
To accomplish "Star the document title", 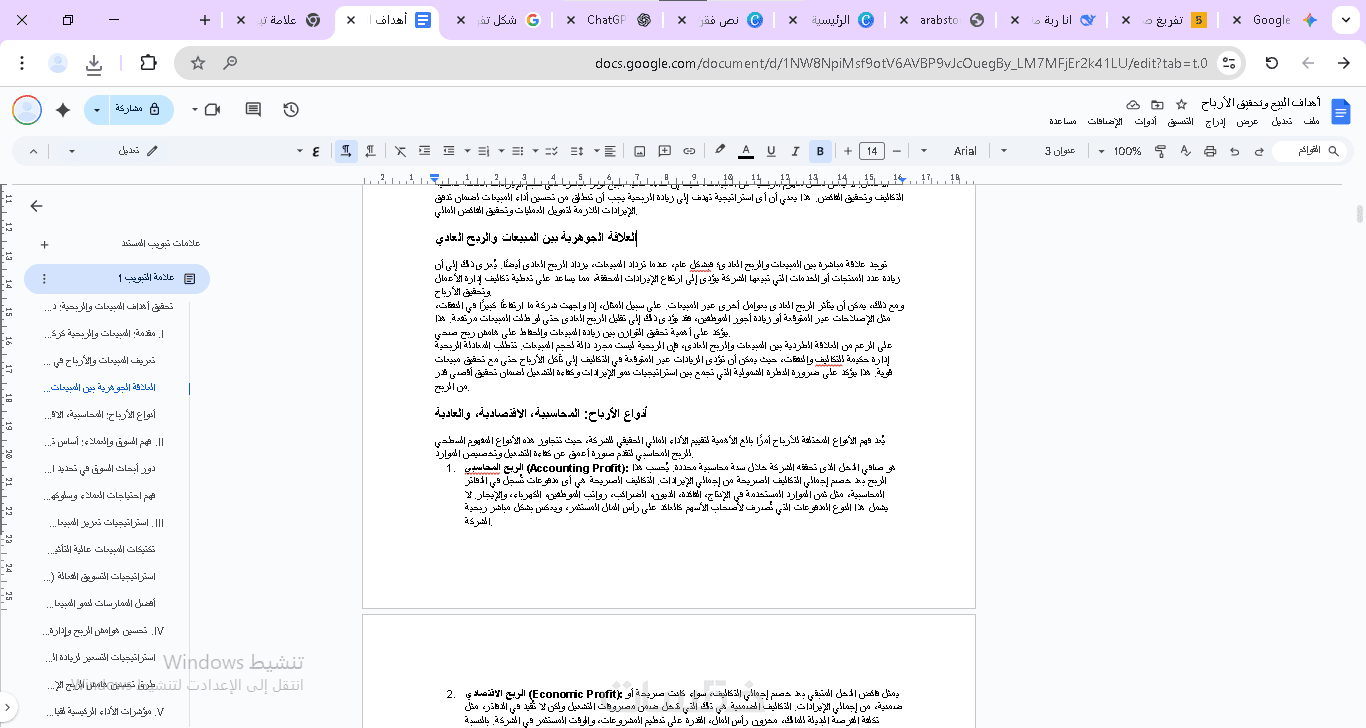I will click(1181, 104).
